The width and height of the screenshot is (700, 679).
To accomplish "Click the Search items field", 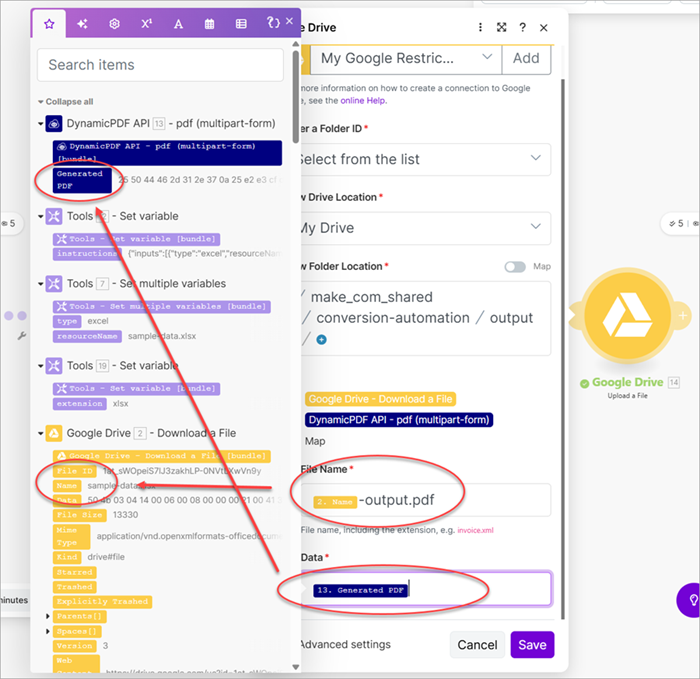I will [160, 65].
